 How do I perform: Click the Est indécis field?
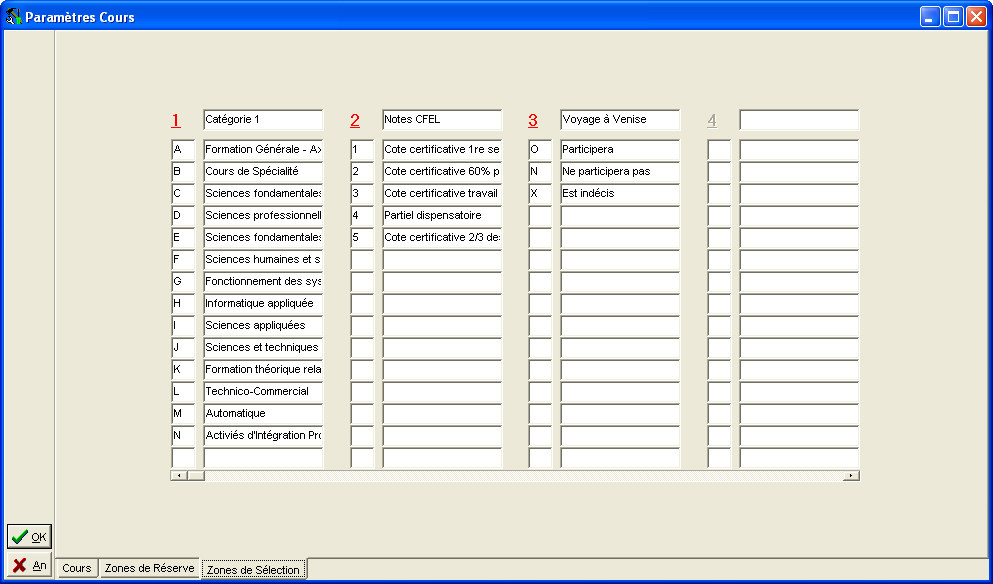(x=620, y=194)
